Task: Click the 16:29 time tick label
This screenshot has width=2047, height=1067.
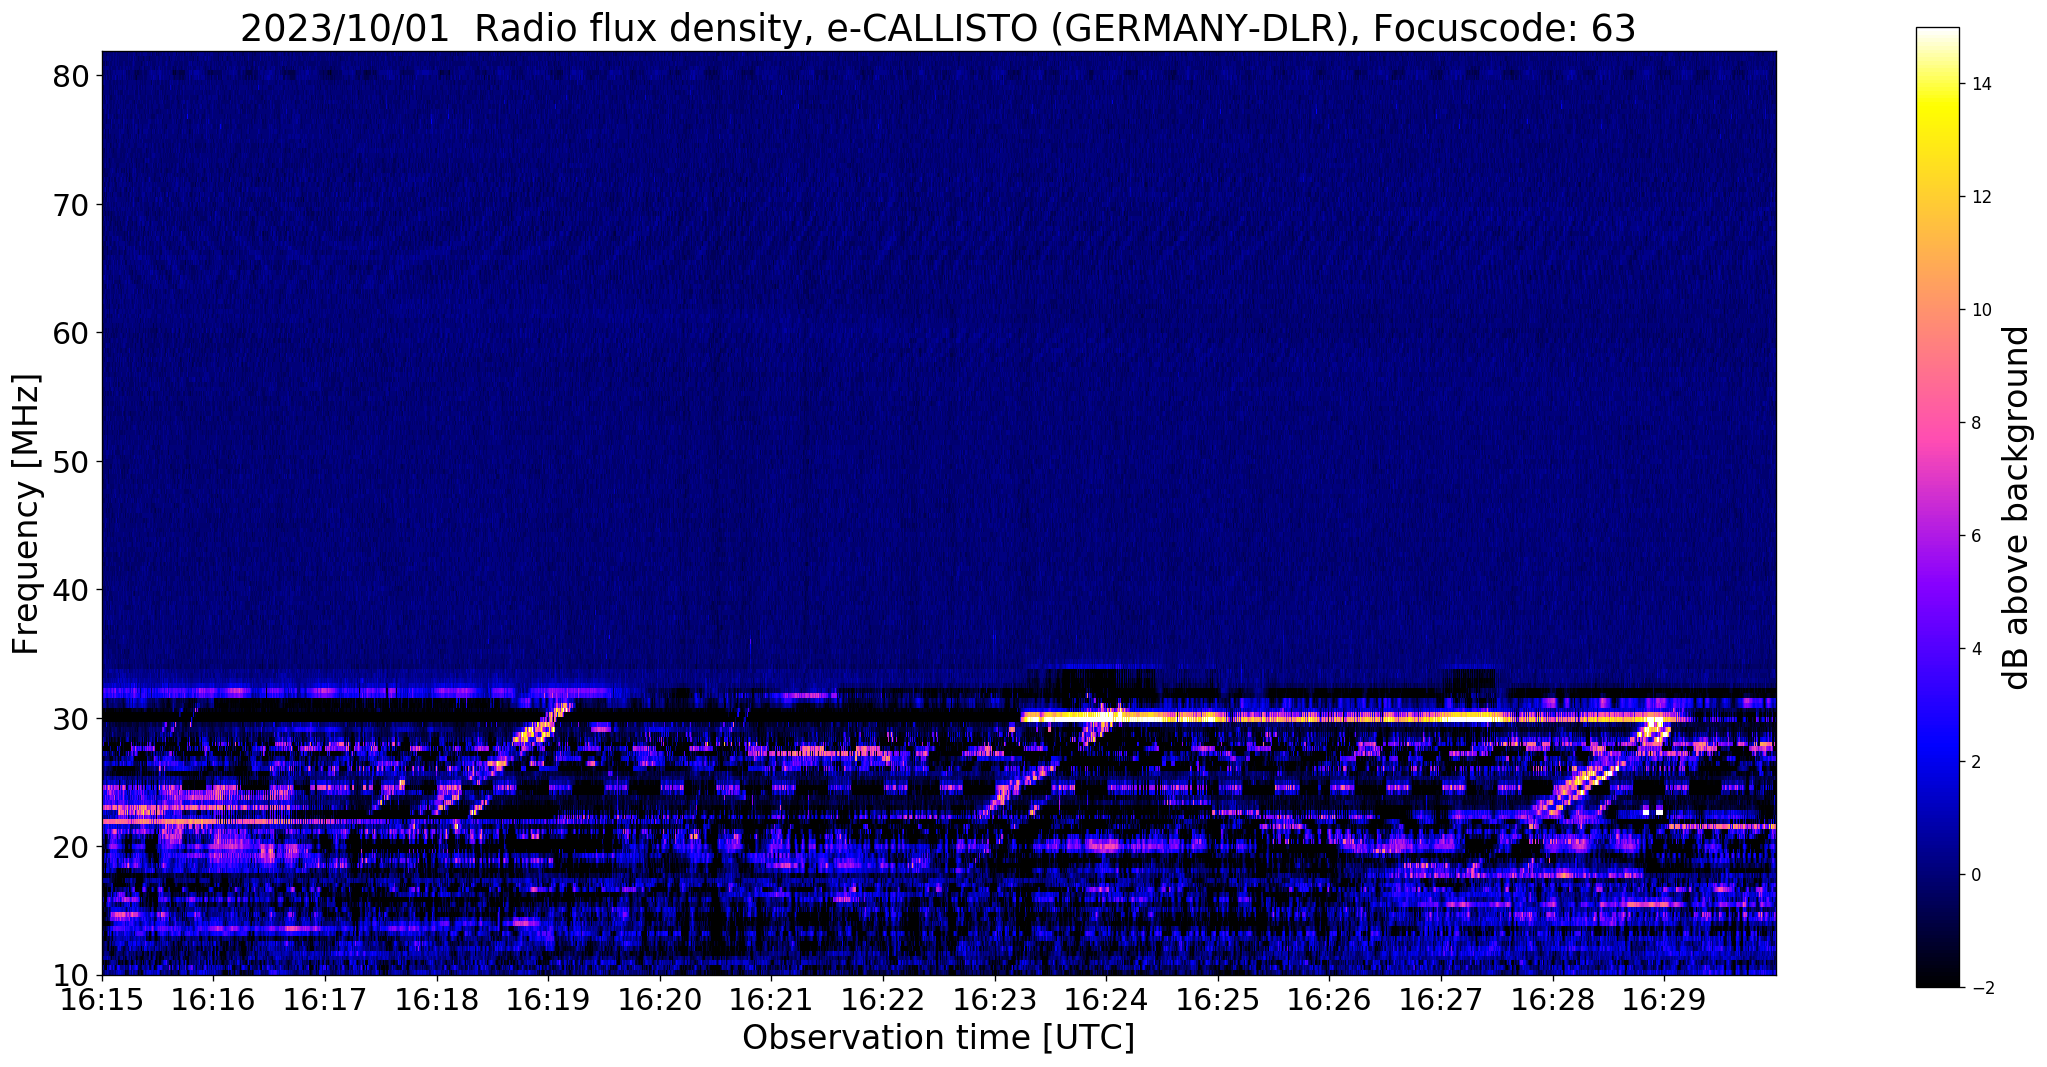Action: point(1665,1000)
